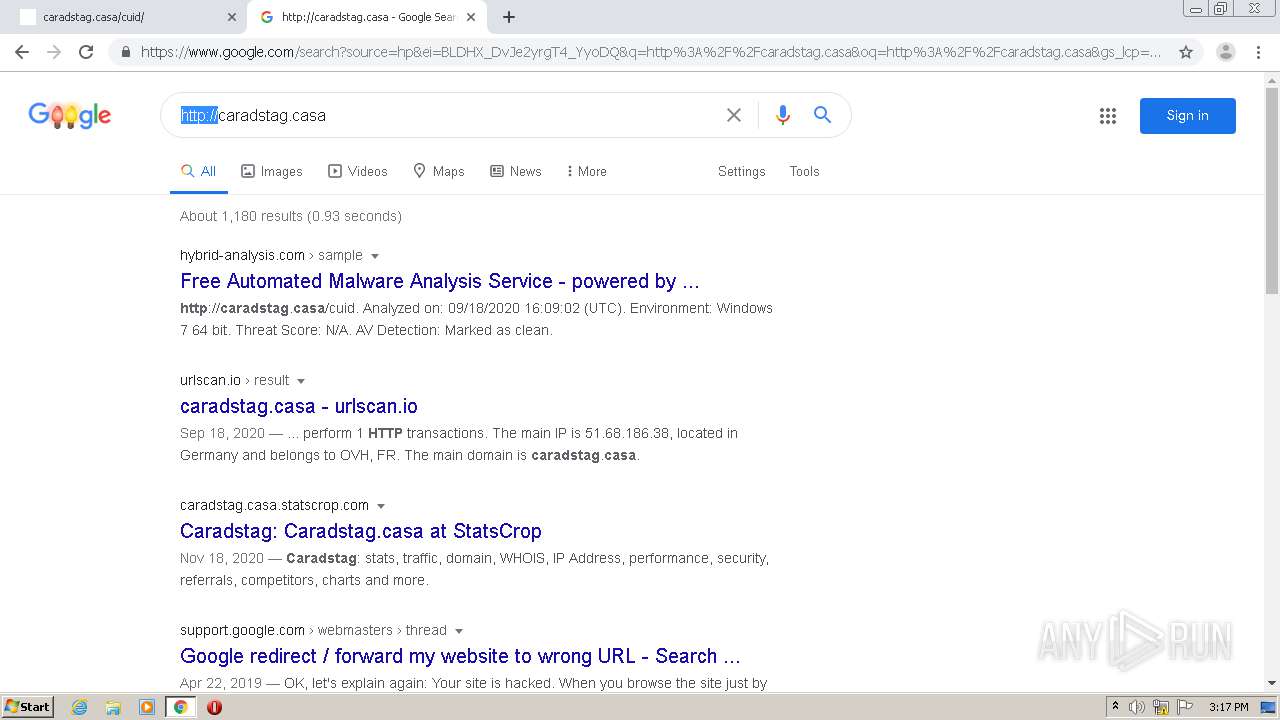
Task: Open Caradstag.casa at StatsCrop result
Action: (361, 531)
